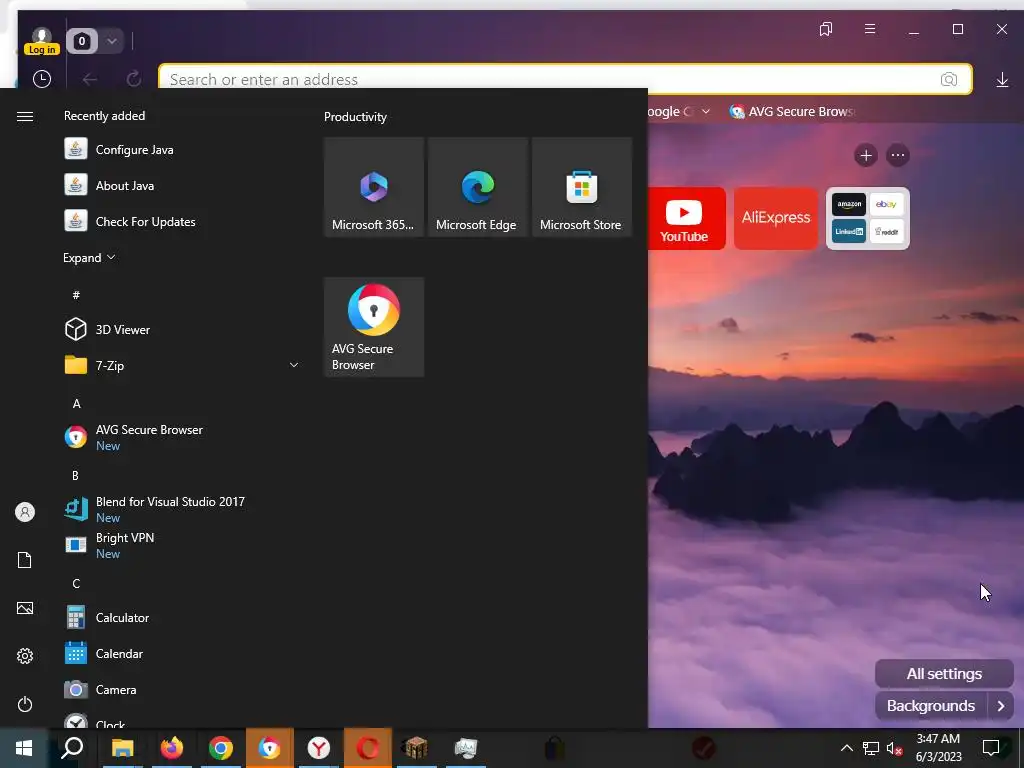Image resolution: width=1024 pixels, height=768 pixels.
Task: Click the muted volume tray icon
Action: pyautogui.click(x=894, y=748)
